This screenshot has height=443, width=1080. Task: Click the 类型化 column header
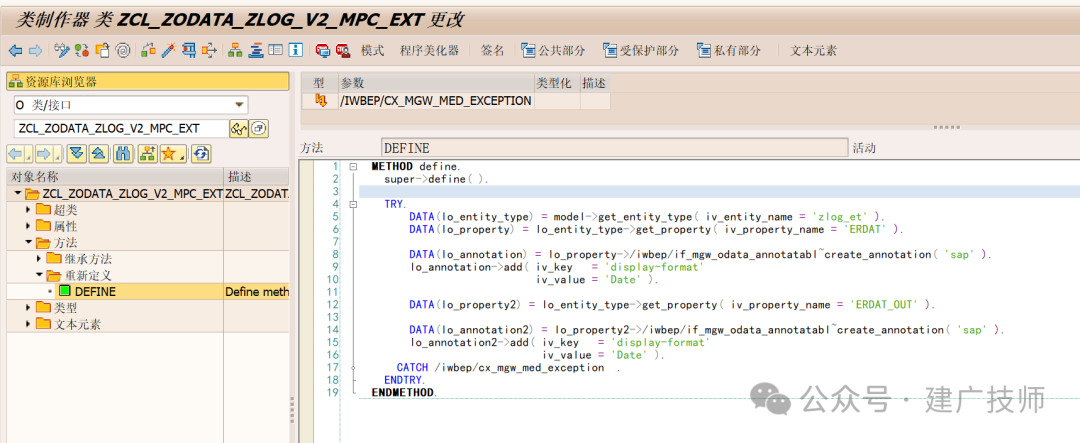click(557, 83)
